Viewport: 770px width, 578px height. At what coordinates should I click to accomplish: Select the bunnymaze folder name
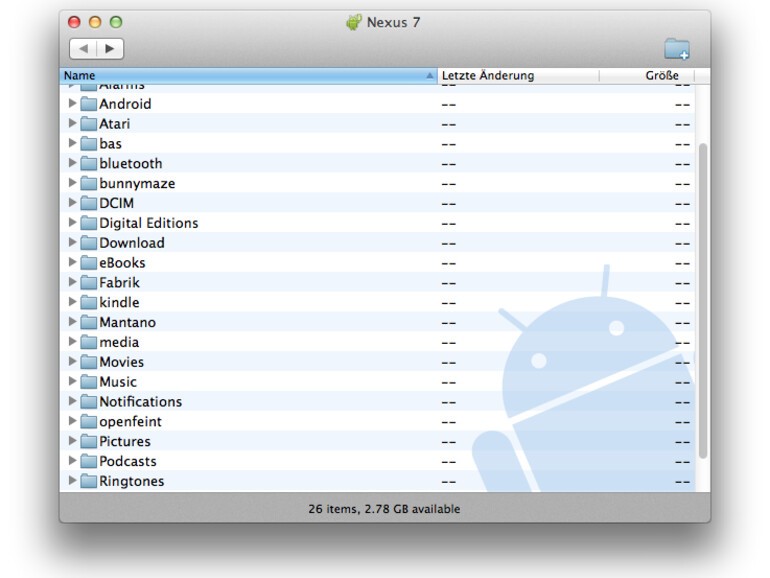[137, 184]
